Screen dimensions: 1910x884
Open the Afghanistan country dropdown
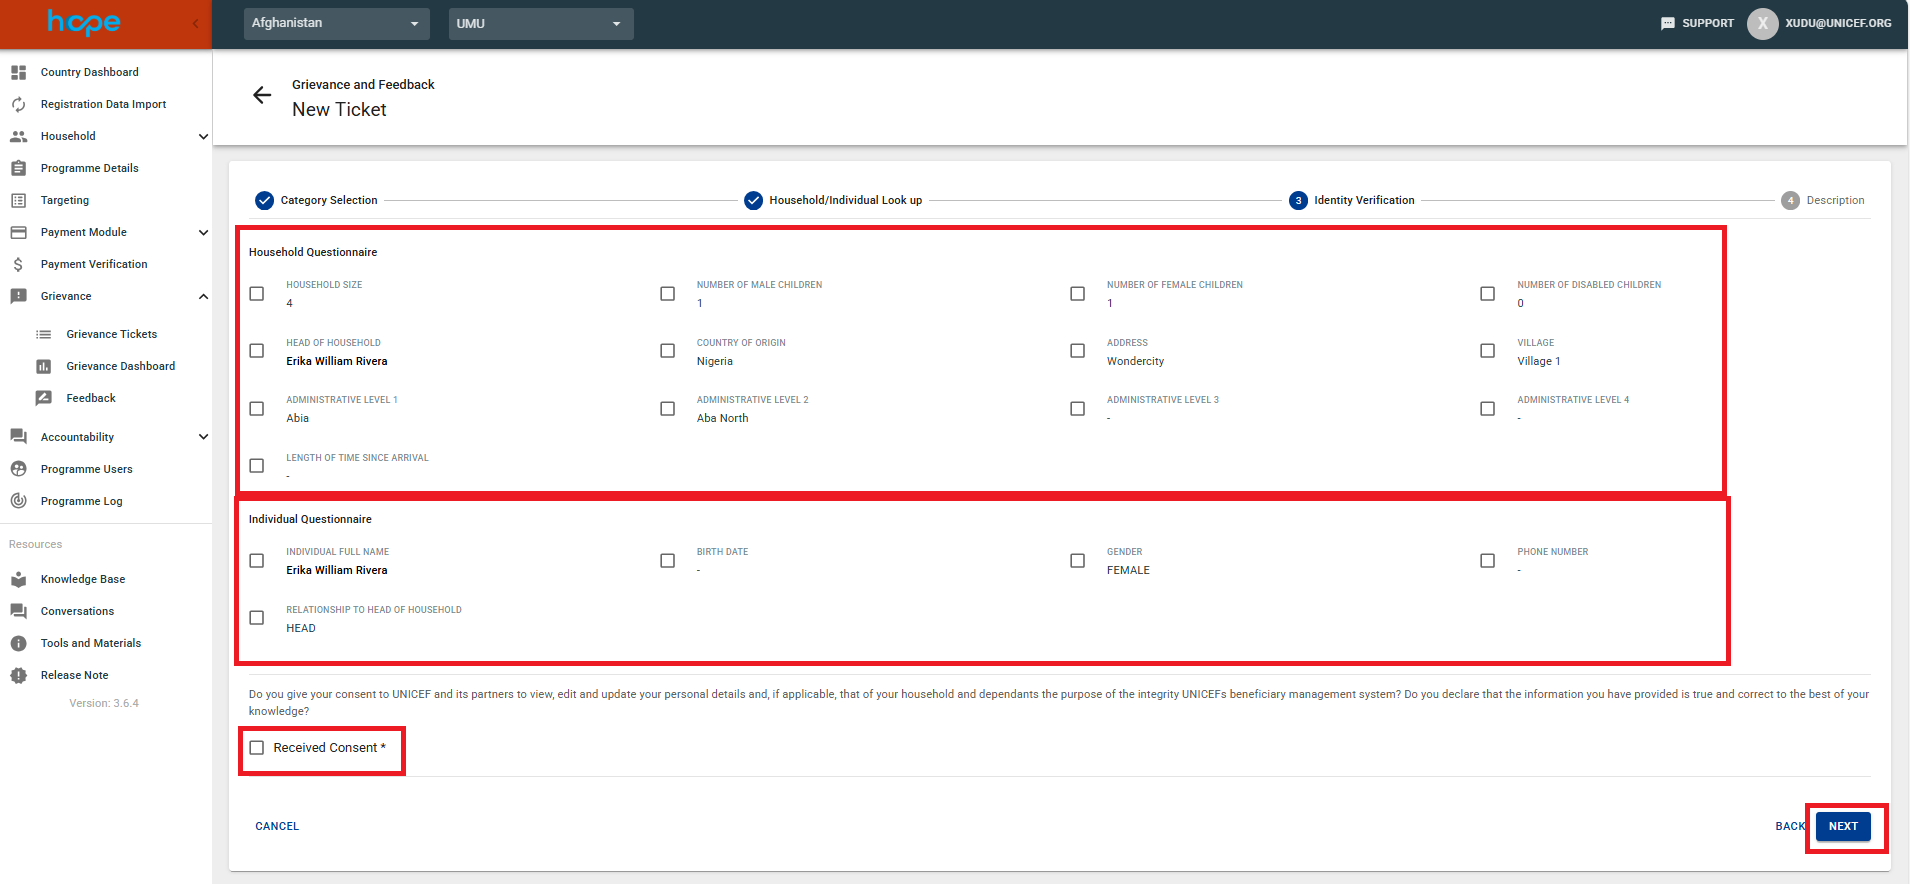[336, 23]
